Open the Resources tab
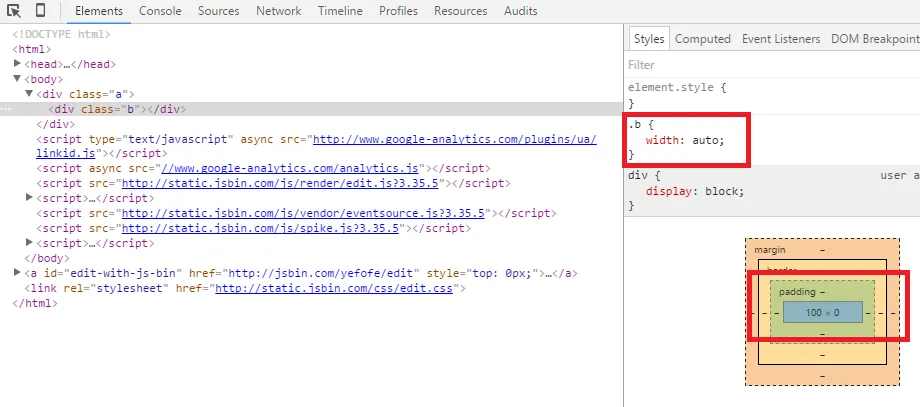920x407 pixels. pyautogui.click(x=461, y=11)
